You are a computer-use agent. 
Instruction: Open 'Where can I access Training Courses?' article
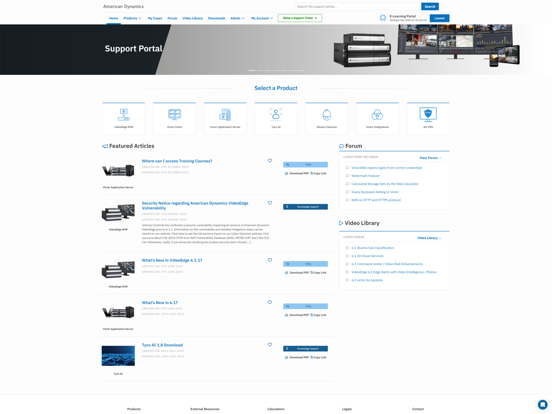tap(177, 161)
